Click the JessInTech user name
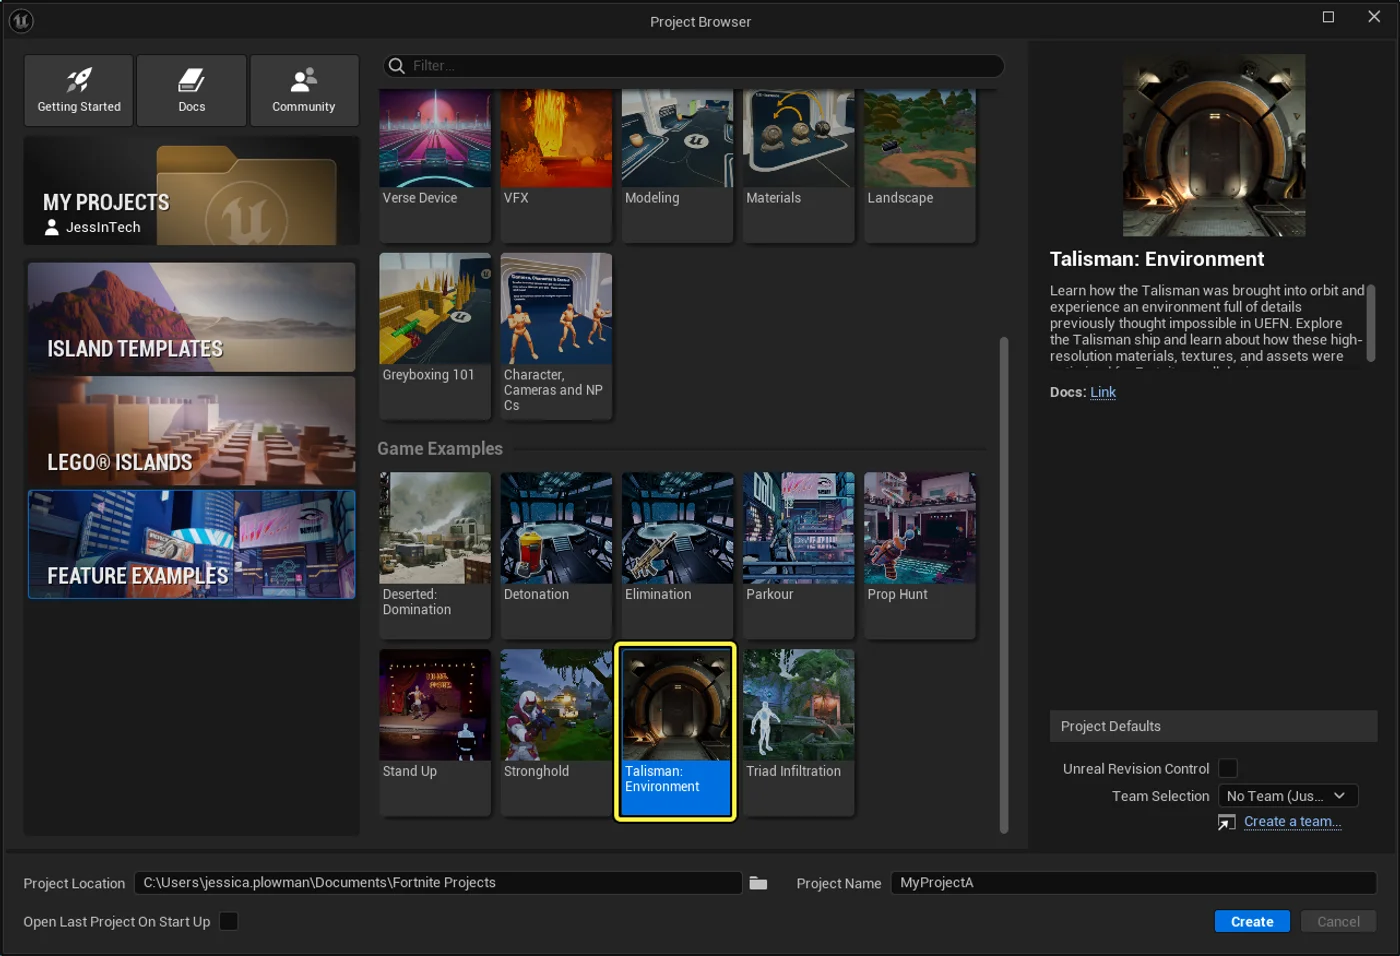The height and width of the screenshot is (956, 1400). [x=103, y=227]
